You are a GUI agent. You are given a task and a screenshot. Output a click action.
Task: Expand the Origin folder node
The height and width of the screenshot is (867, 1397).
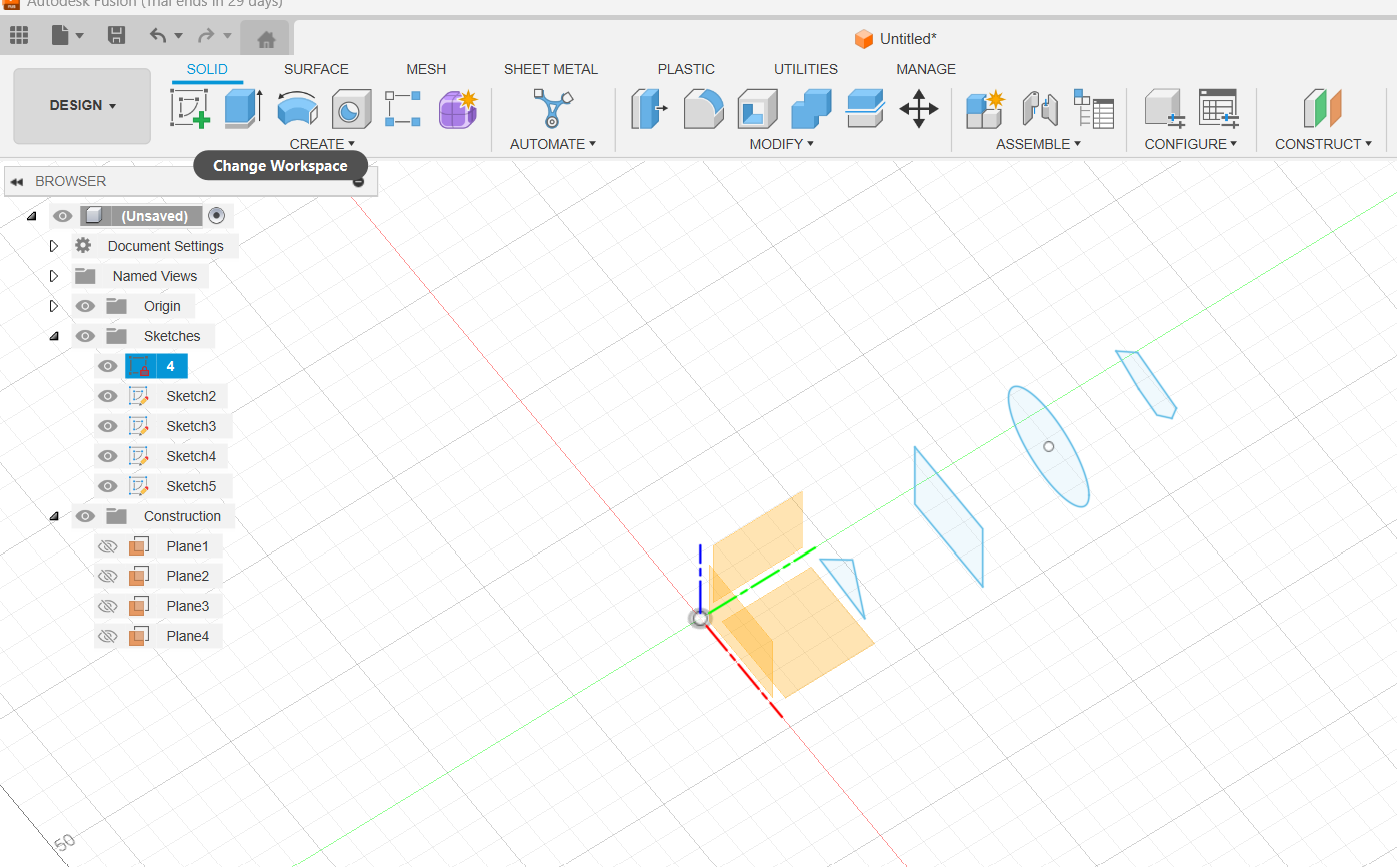point(54,306)
